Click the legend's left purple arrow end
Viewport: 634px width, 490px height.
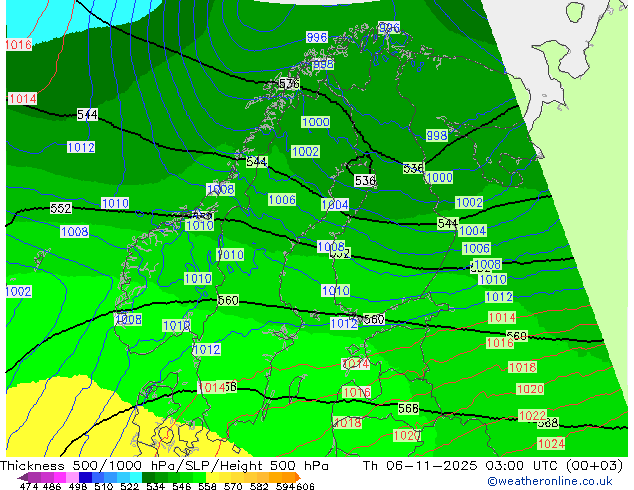(x=22, y=477)
